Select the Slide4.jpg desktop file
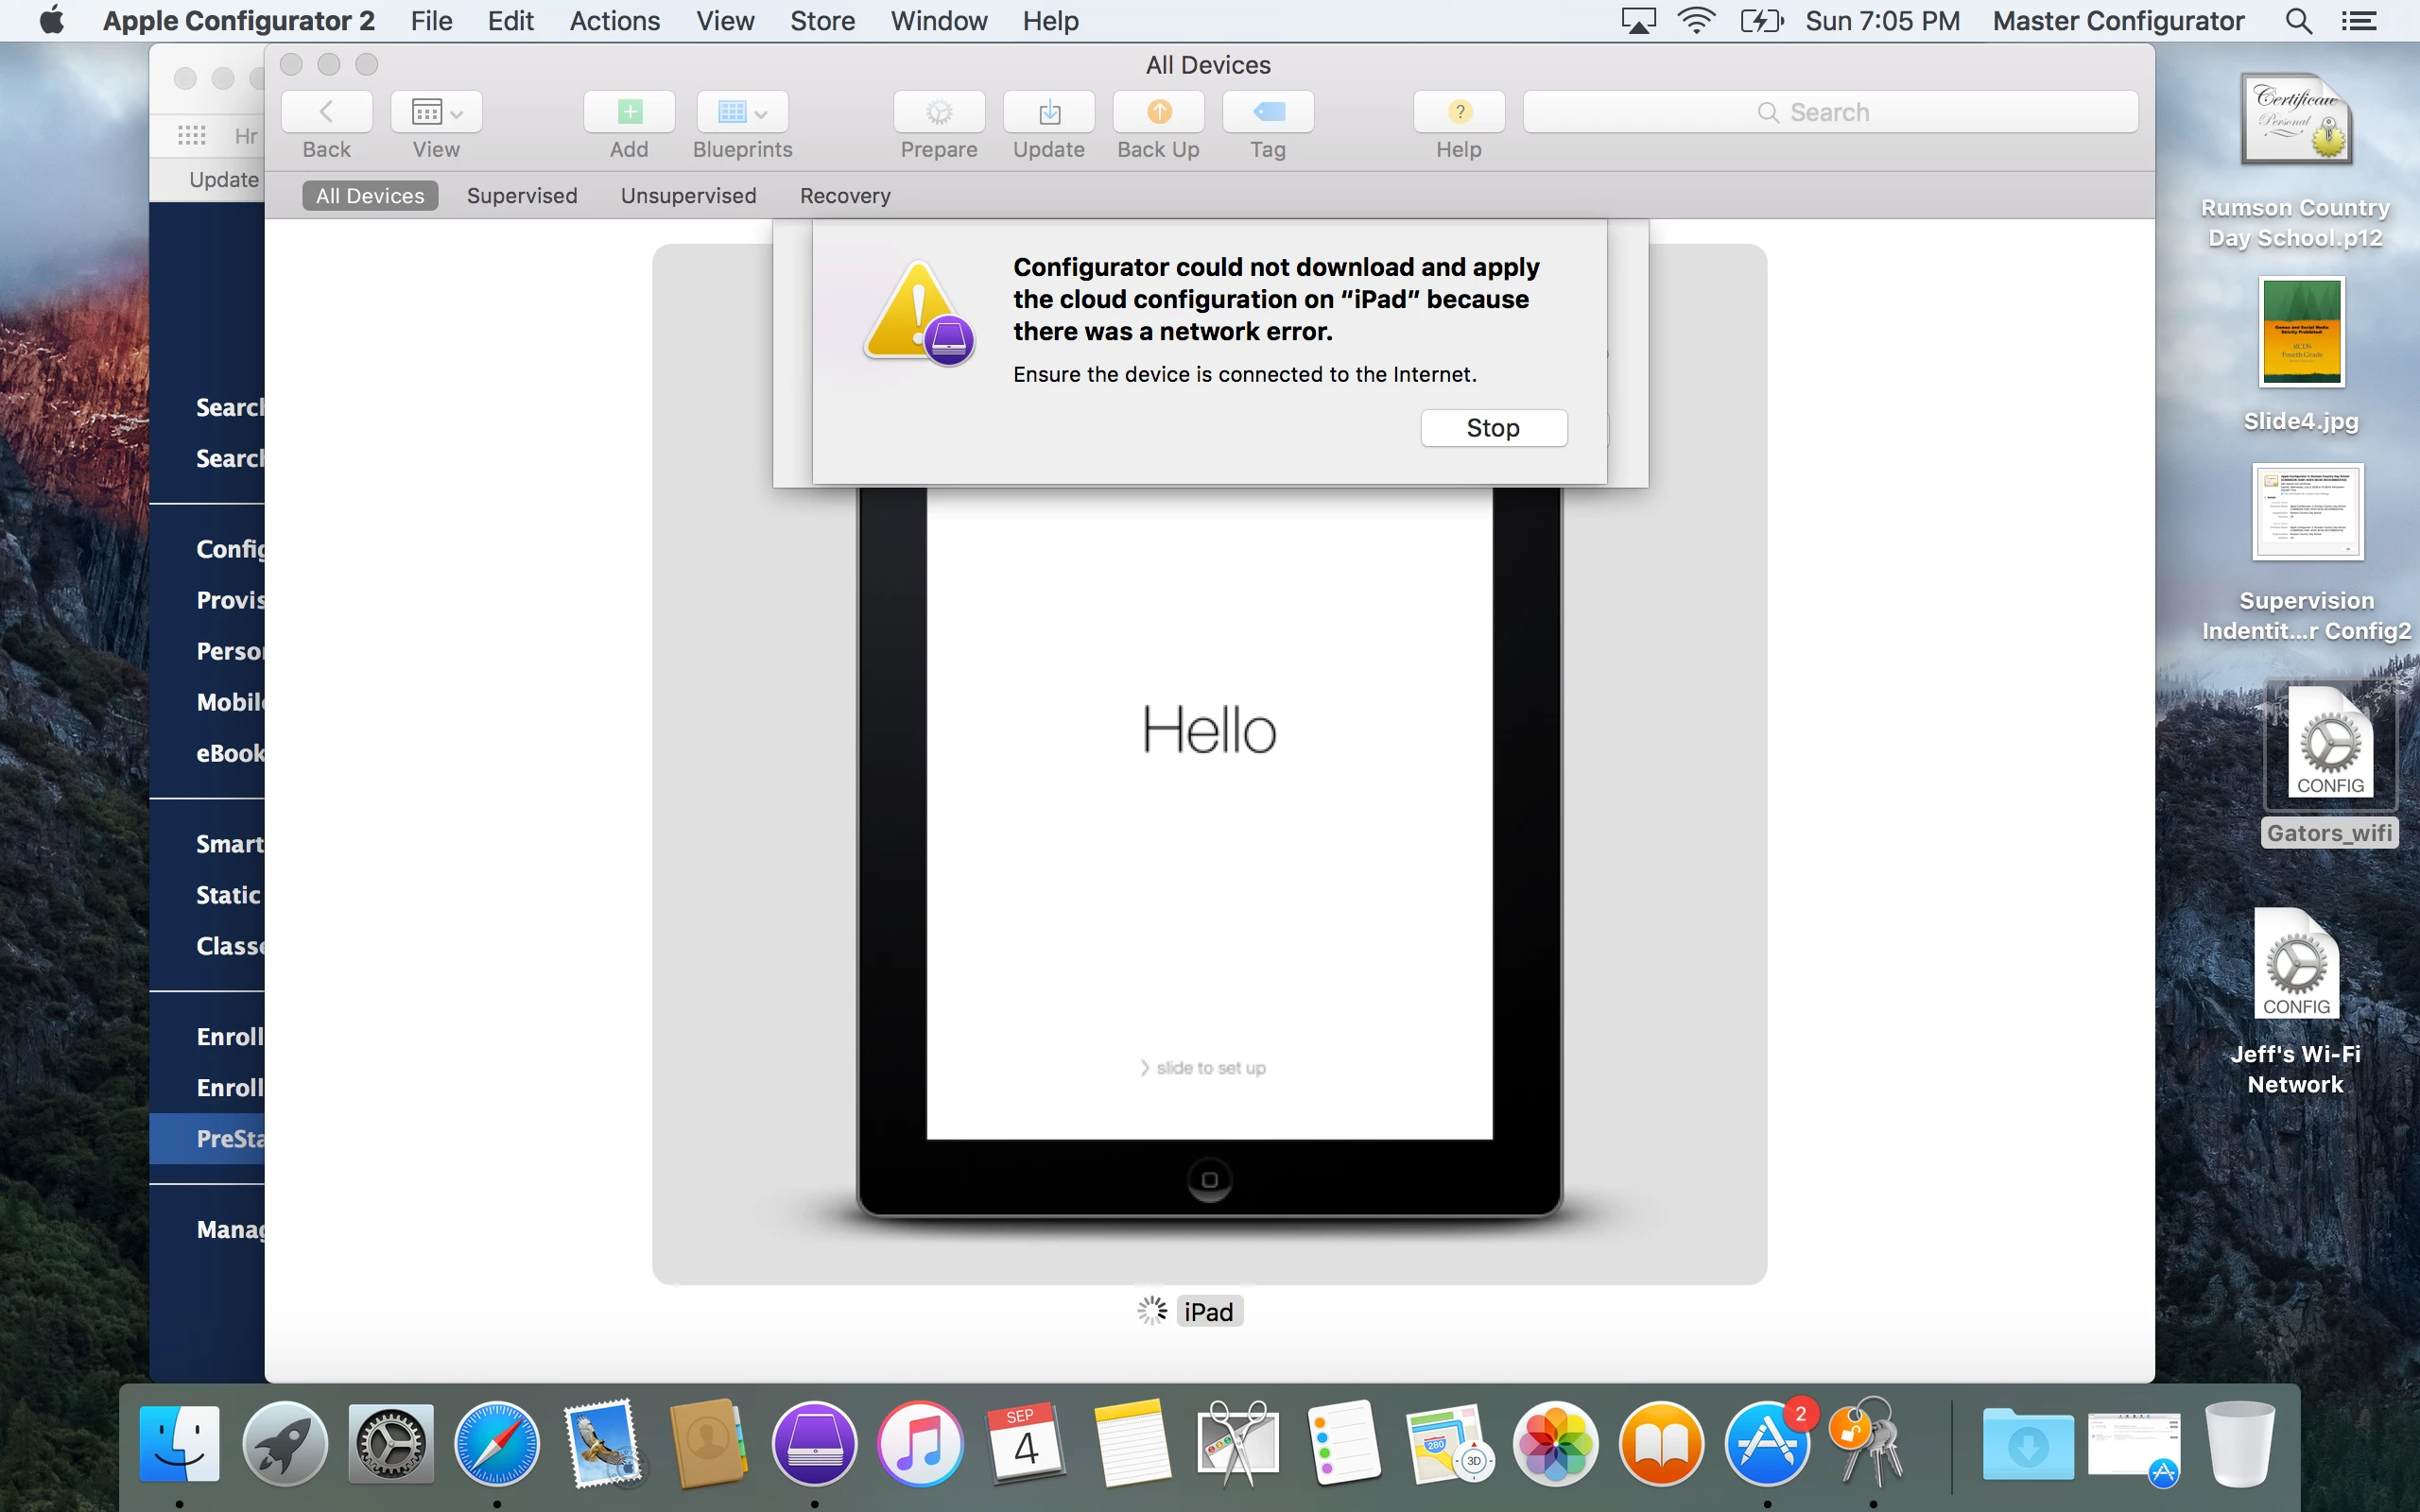This screenshot has width=2420, height=1512. tap(2301, 354)
